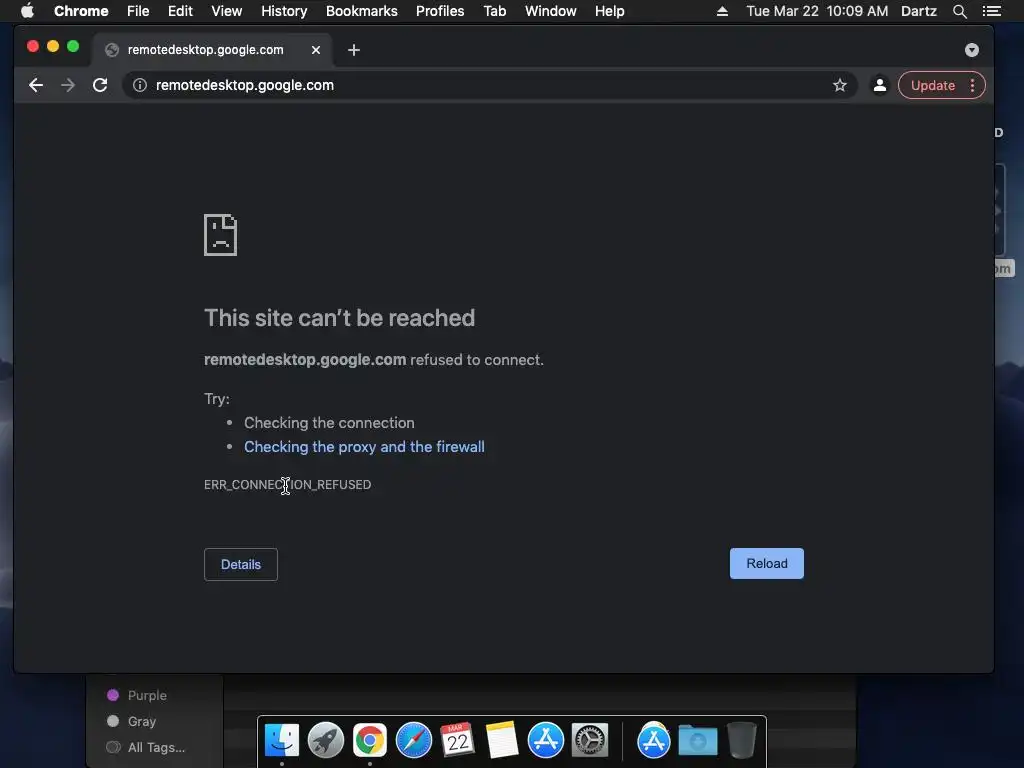This screenshot has height=768, width=1024.
Task: Open Checking the proxy and the firewall link
Action: (x=364, y=447)
